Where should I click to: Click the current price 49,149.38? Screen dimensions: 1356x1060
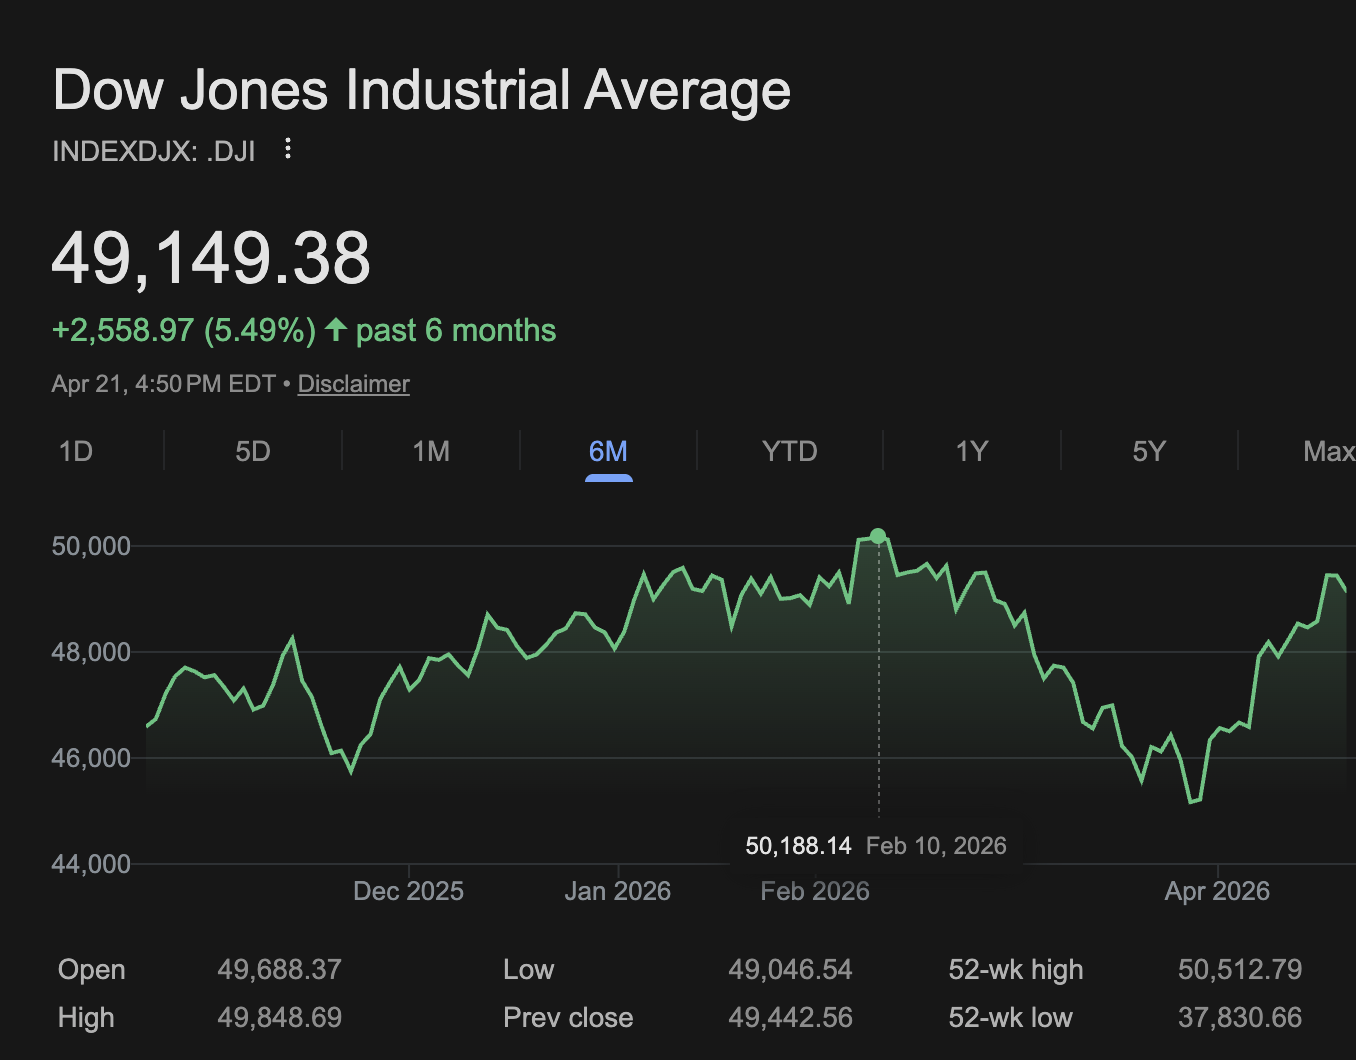pyautogui.click(x=211, y=258)
